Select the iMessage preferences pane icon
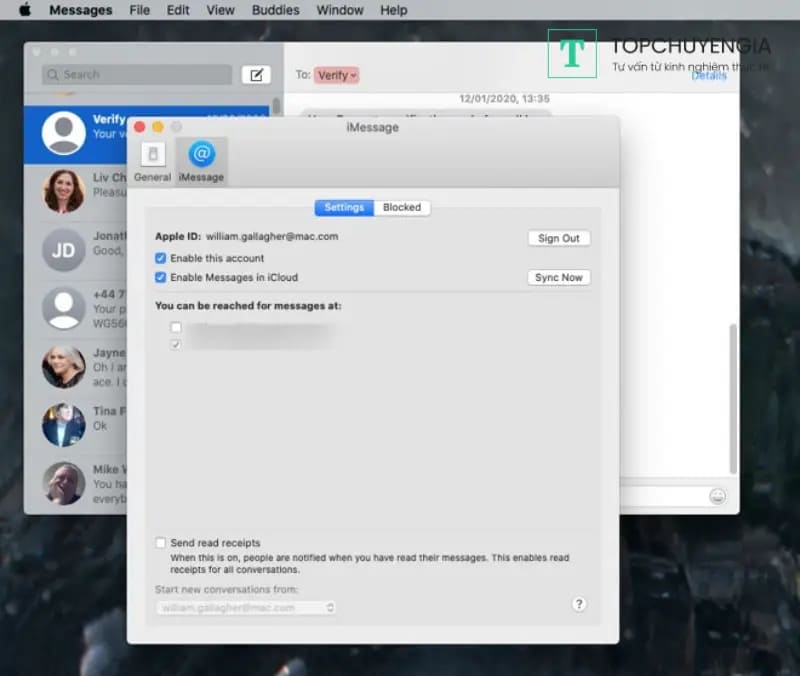This screenshot has width=800, height=676. pos(201,160)
